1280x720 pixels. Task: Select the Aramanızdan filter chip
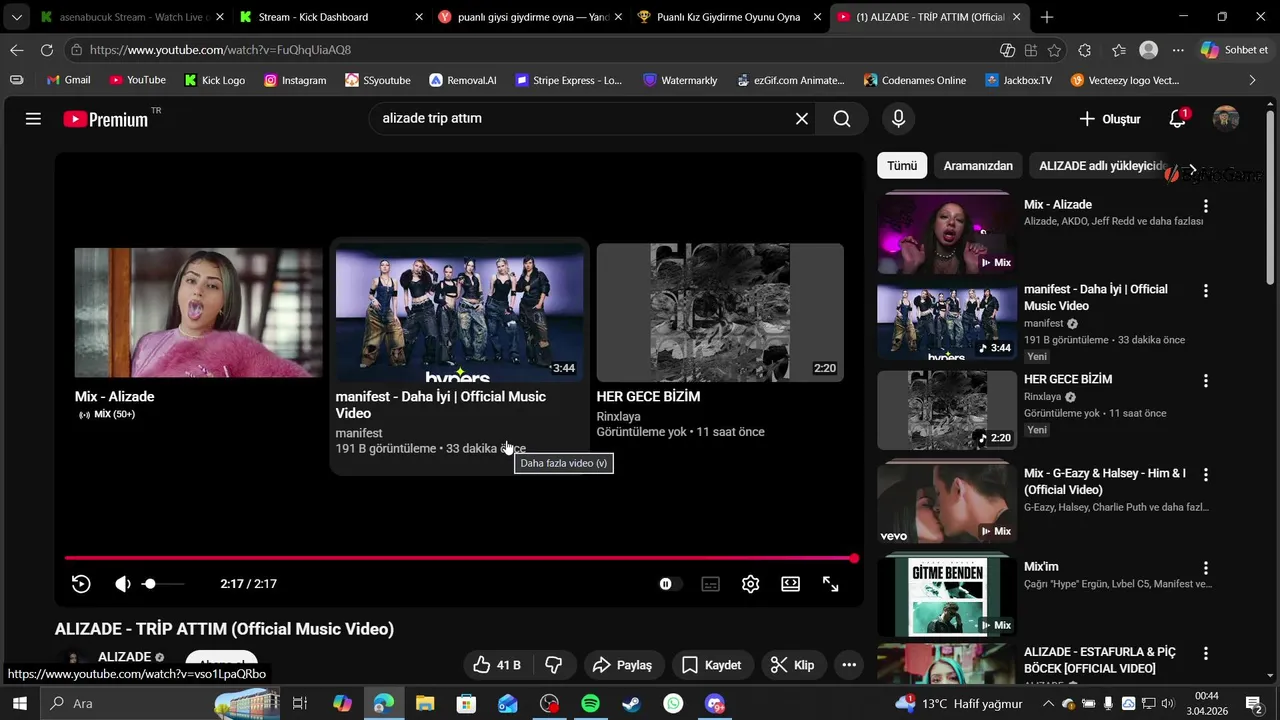[978, 166]
